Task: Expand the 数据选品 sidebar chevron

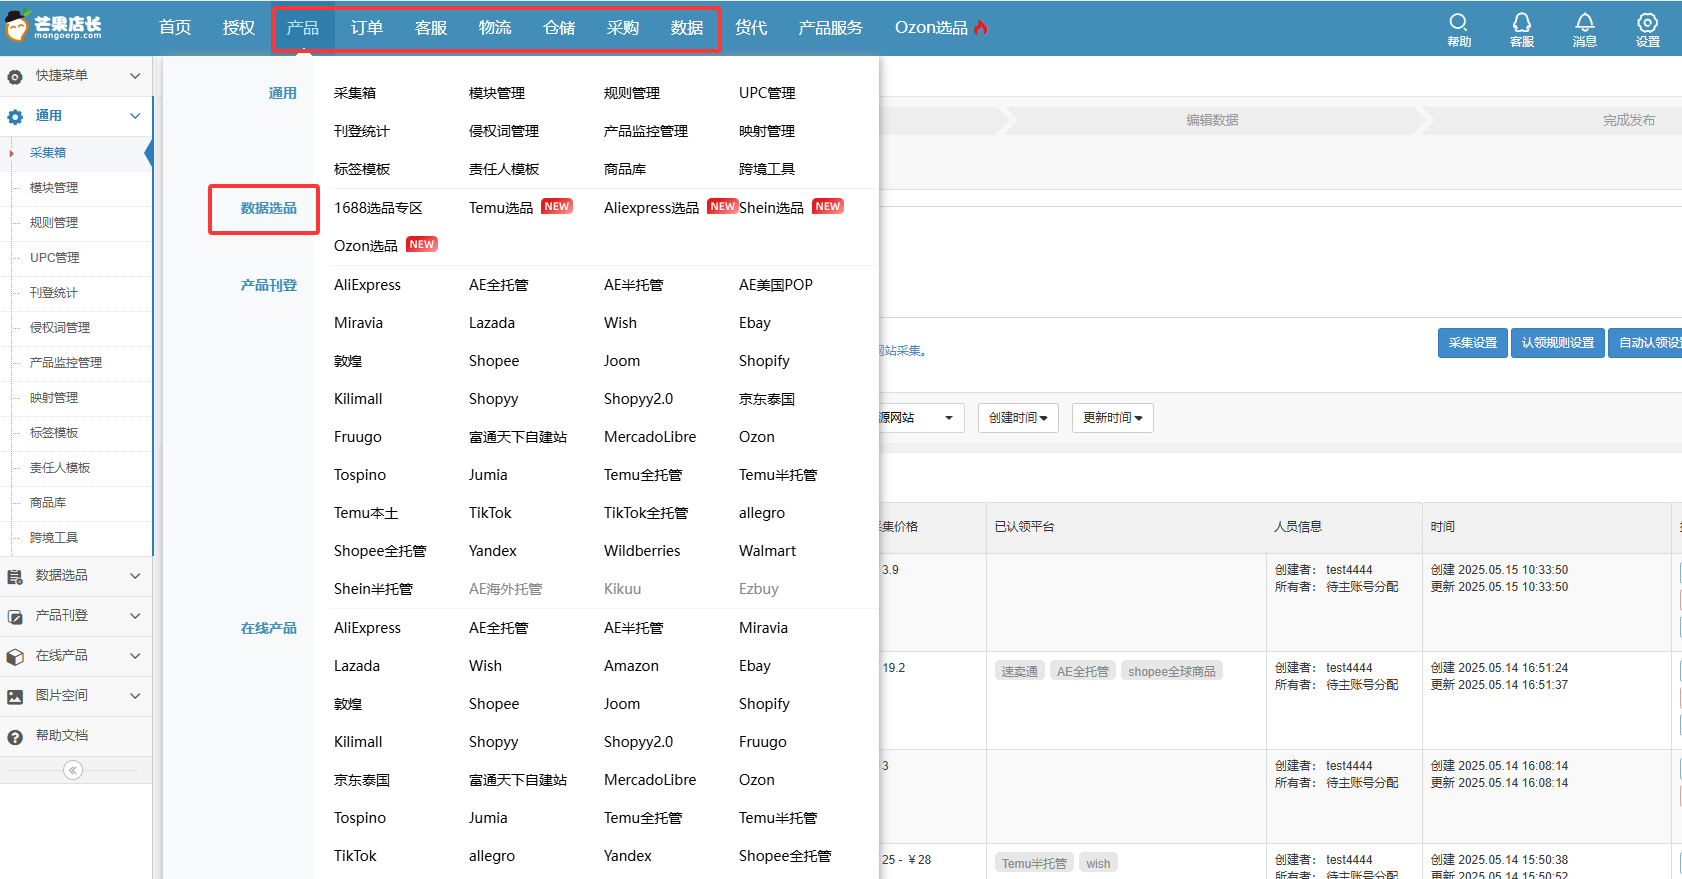Action: tap(135, 576)
